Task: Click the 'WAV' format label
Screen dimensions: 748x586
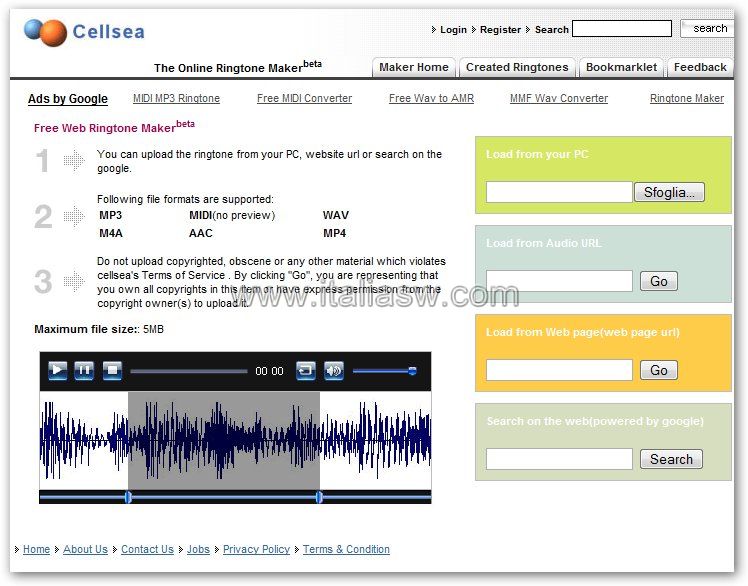Action: (x=336, y=215)
